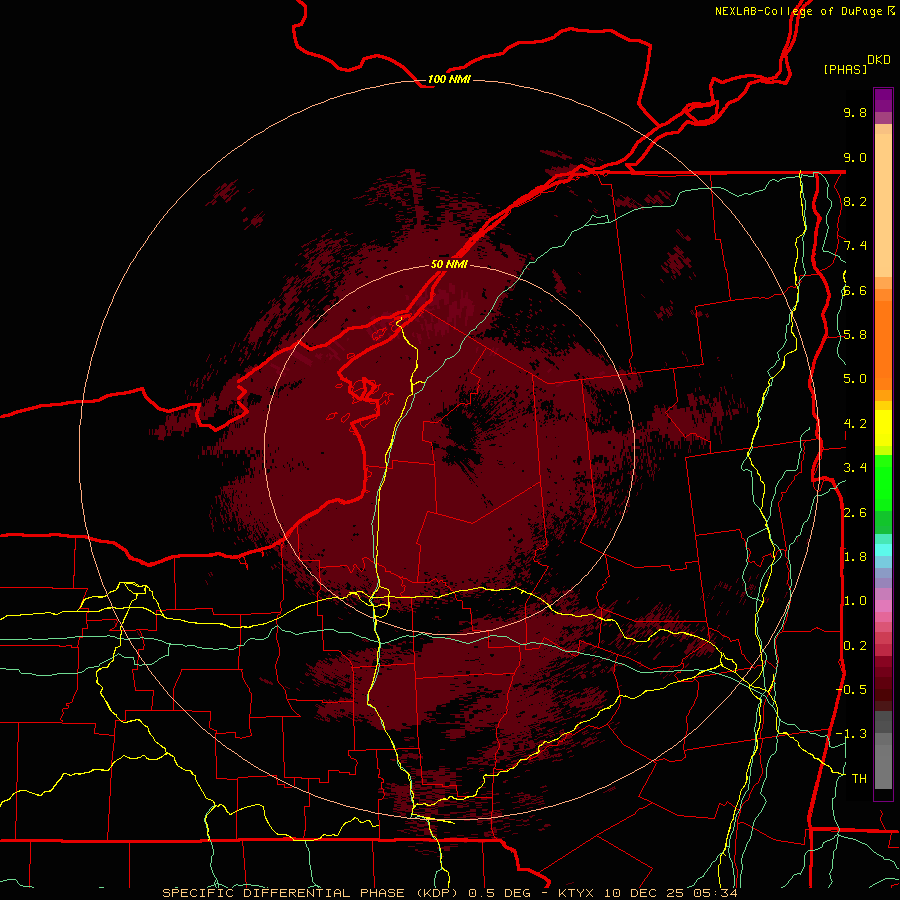Click the -1.3 color scale value
Image resolution: width=900 pixels, height=900 pixels.
pyautogui.click(x=852, y=734)
